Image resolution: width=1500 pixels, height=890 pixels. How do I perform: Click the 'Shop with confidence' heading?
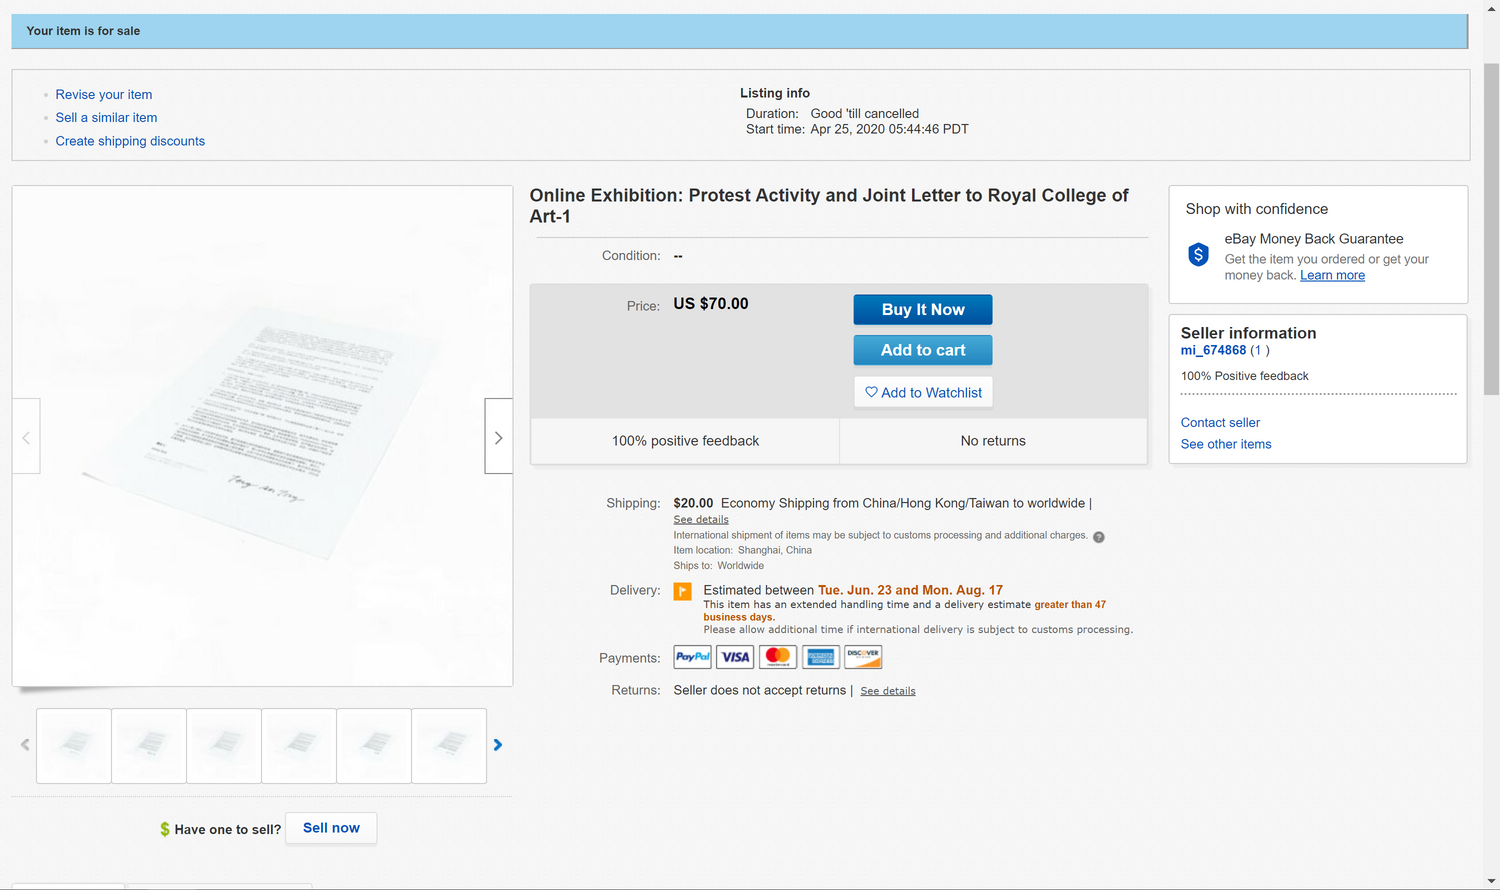[x=1257, y=209]
